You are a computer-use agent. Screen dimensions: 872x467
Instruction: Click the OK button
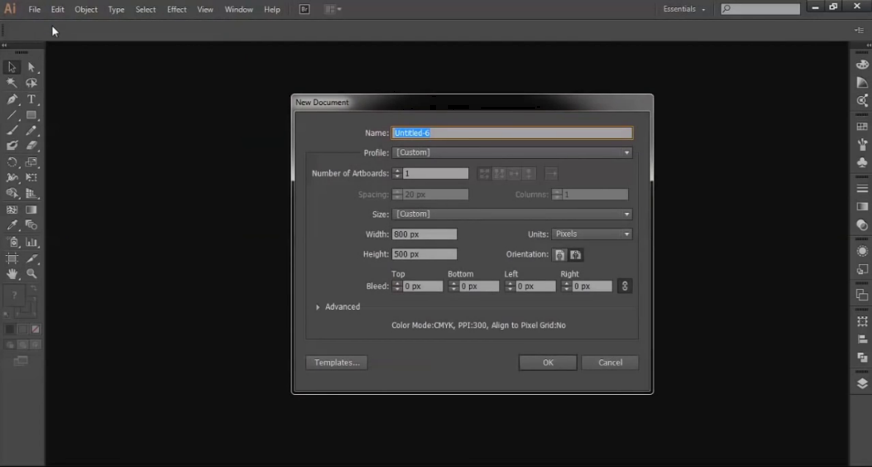click(x=547, y=363)
